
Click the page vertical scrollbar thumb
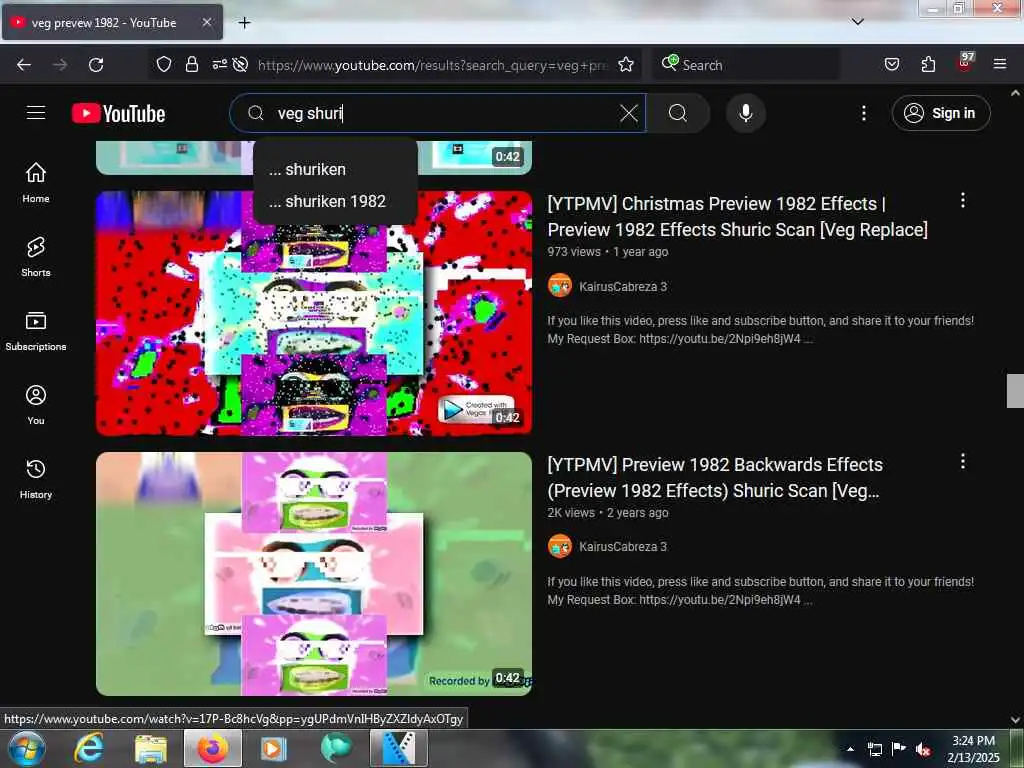(x=1015, y=391)
